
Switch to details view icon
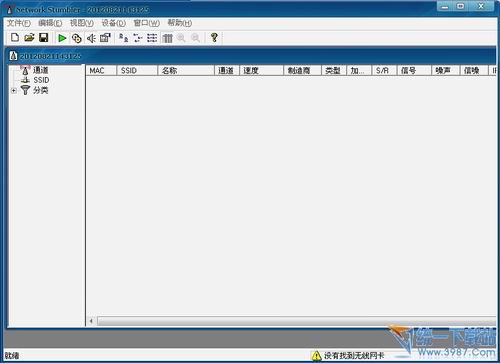click(167, 38)
